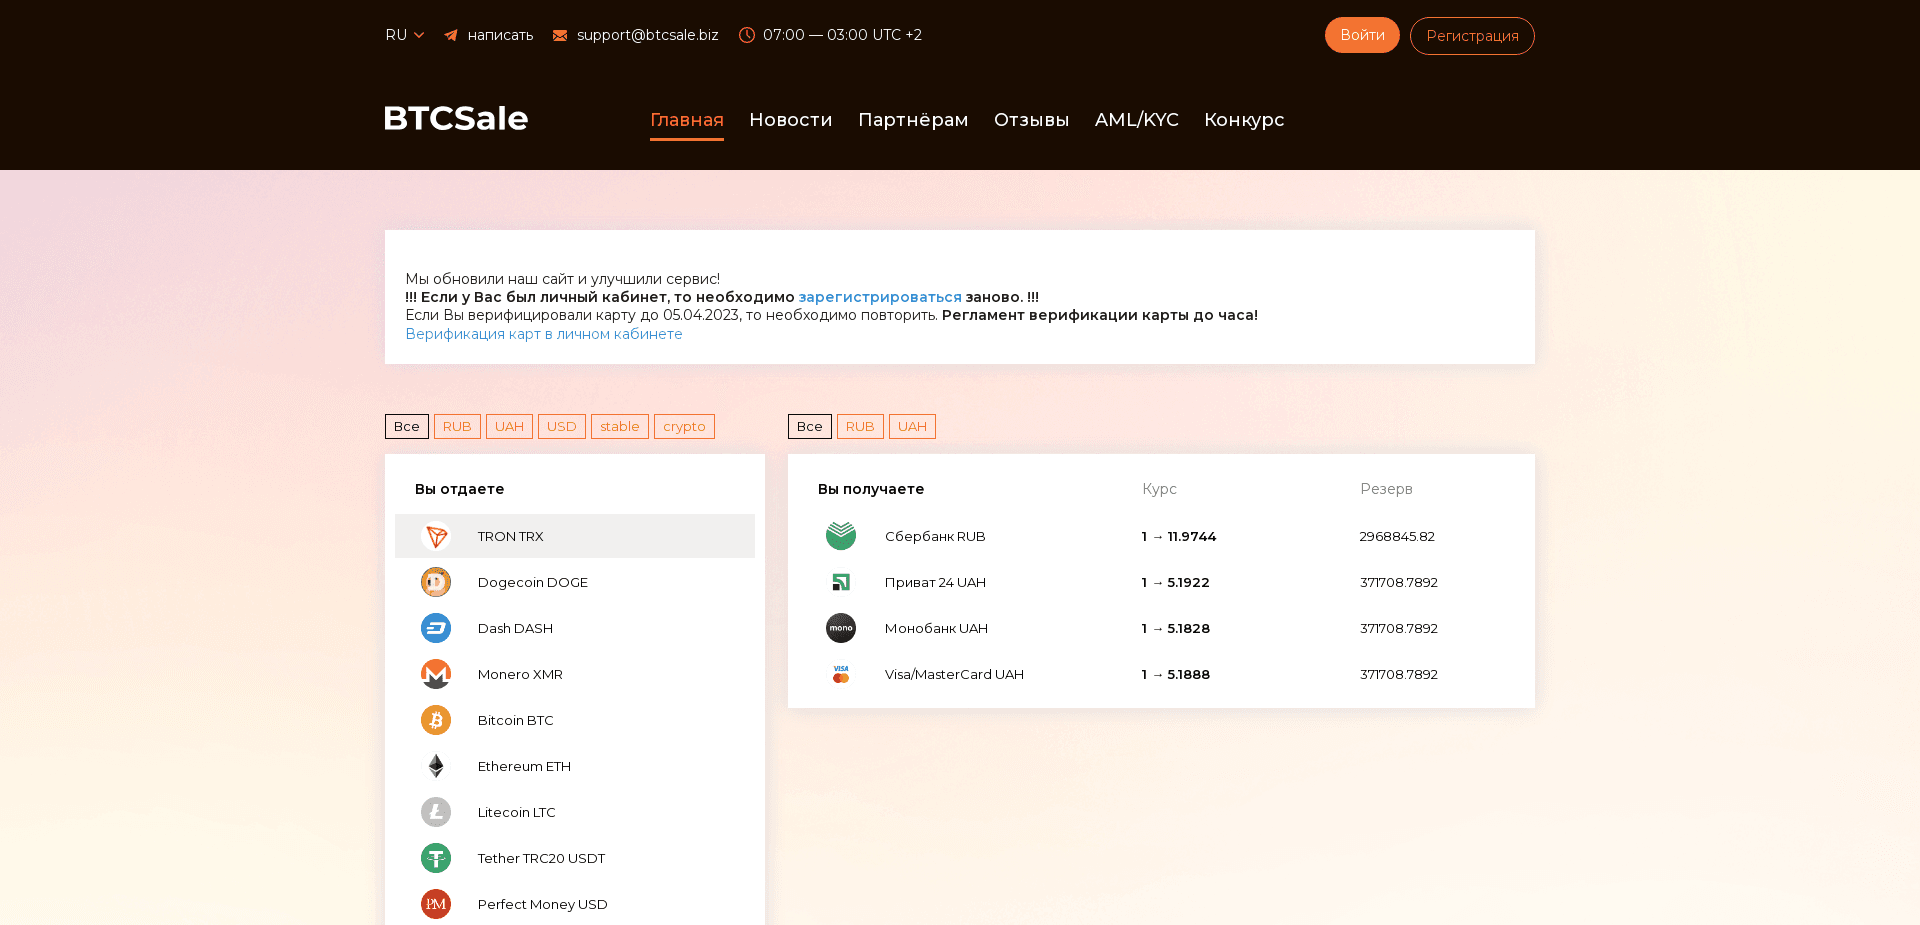Select the Tether TRC20 USDT icon
This screenshot has height=925, width=1920.
click(436, 858)
